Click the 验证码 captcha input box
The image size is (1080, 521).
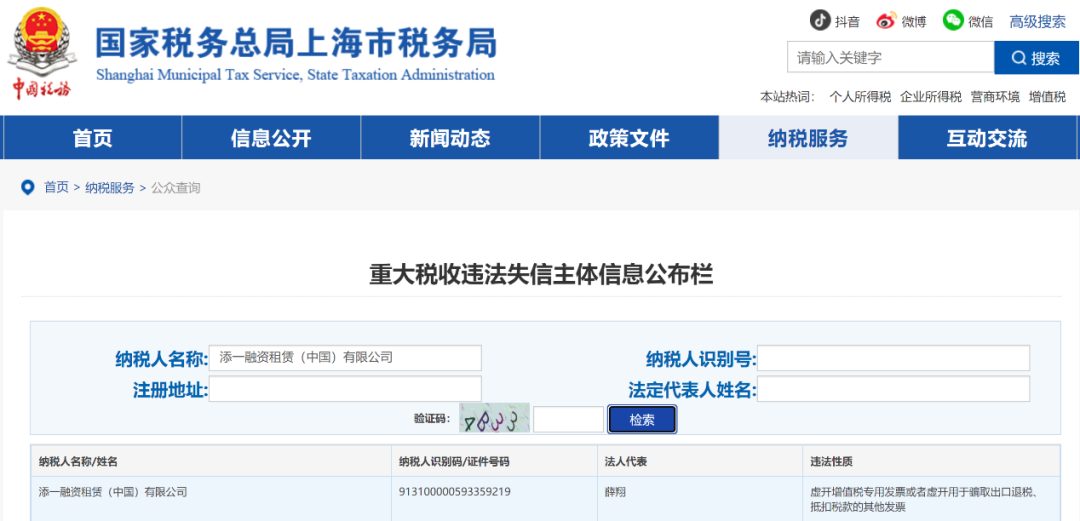(568, 420)
